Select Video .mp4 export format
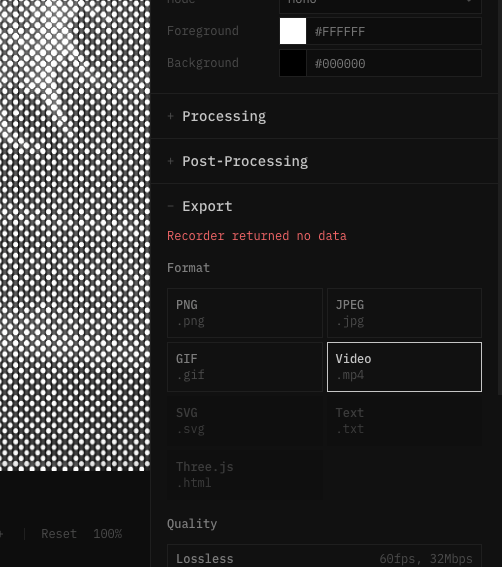502x567 pixels. click(x=404, y=367)
